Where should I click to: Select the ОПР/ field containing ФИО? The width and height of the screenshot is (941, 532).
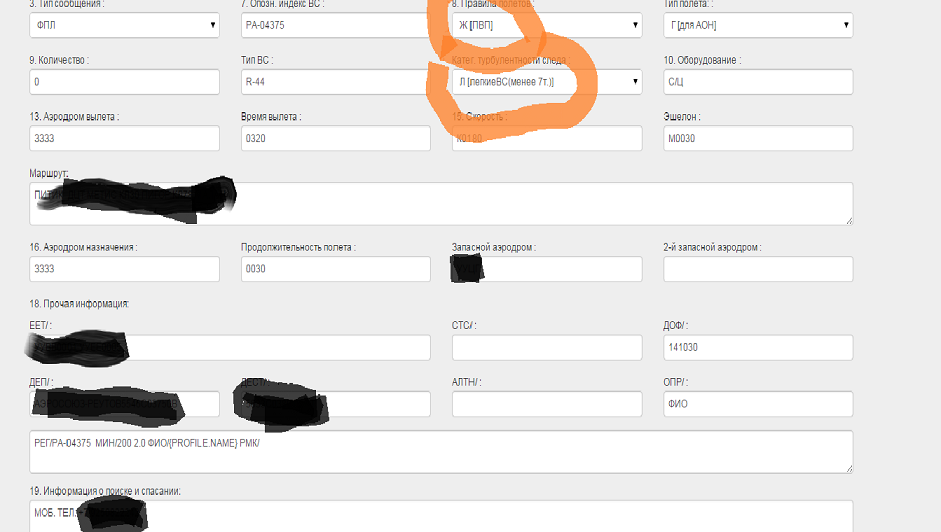757,404
